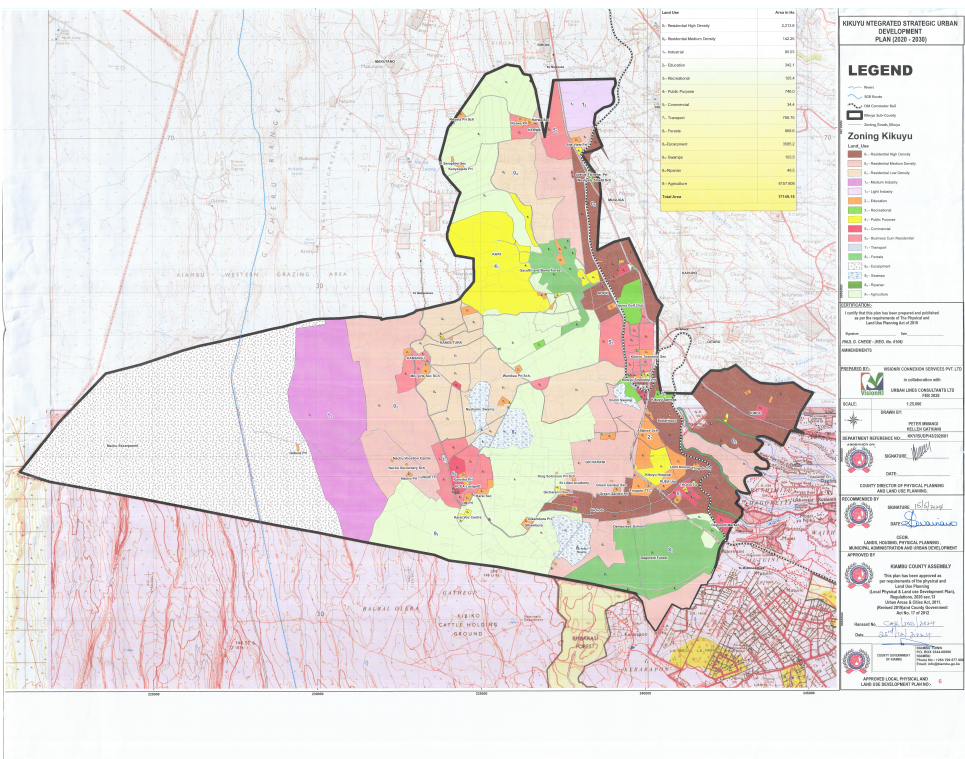
Task: Click the red seal beside County Director signature
Action: (x=859, y=459)
